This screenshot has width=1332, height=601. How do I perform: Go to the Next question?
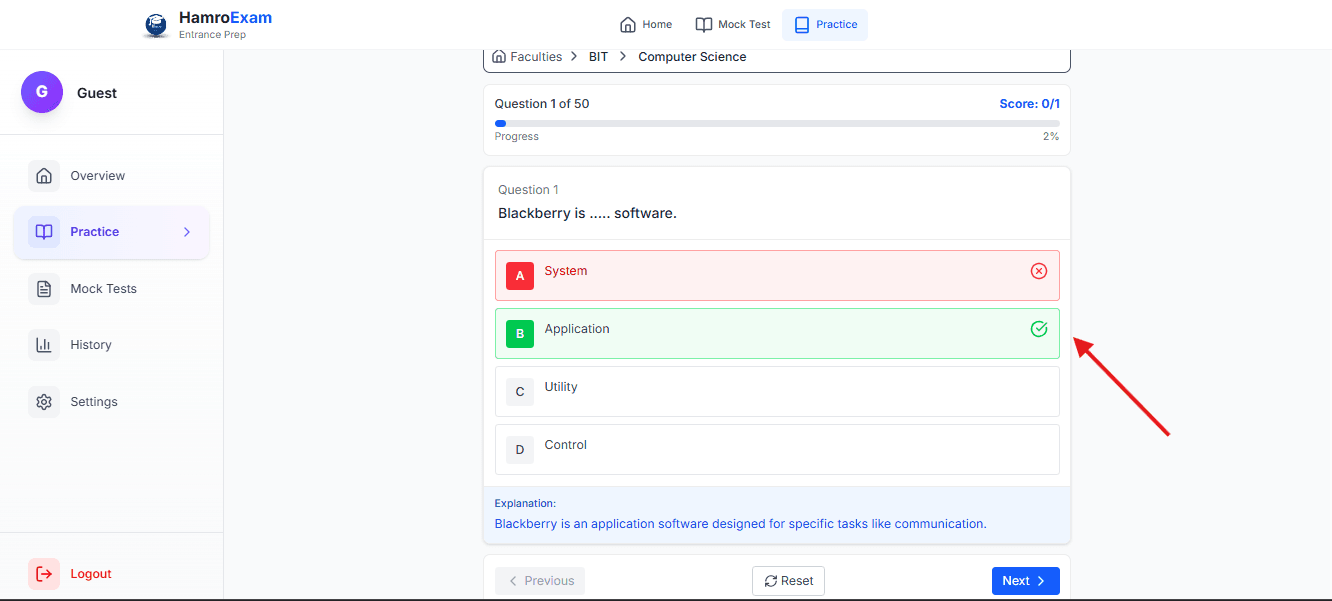(x=1025, y=581)
